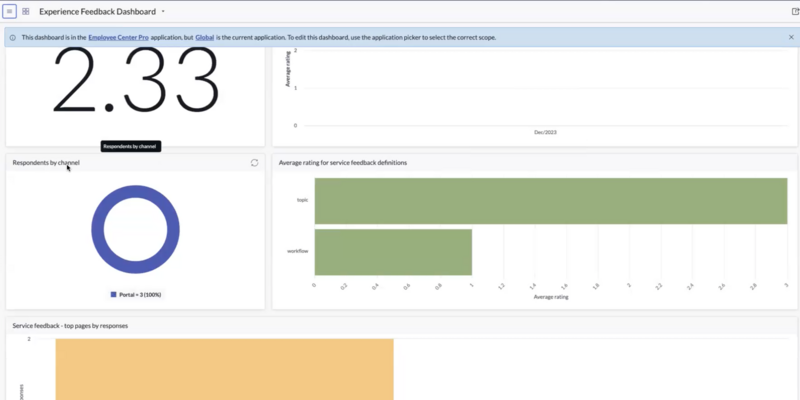
Task: Toggle the Portal = 3 (100%) legend item
Action: coord(136,294)
